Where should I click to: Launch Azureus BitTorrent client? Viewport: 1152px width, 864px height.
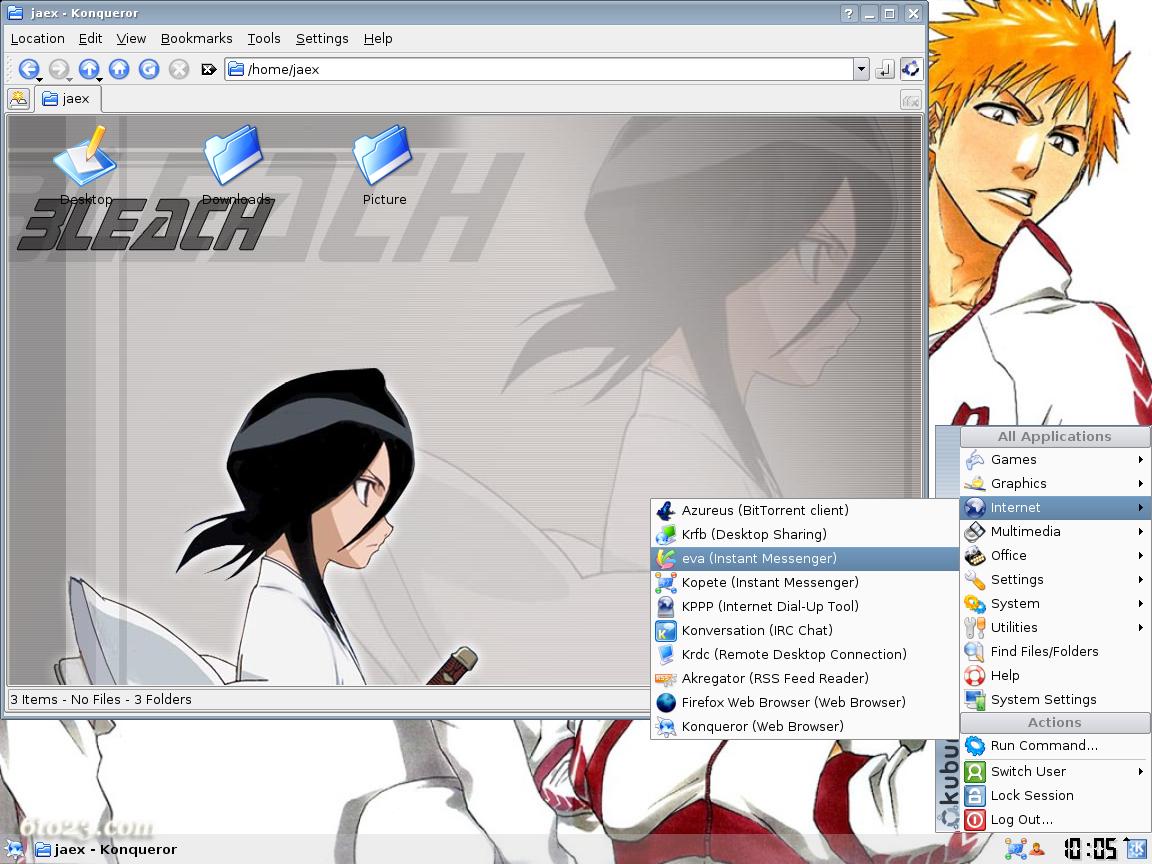[x=804, y=510]
